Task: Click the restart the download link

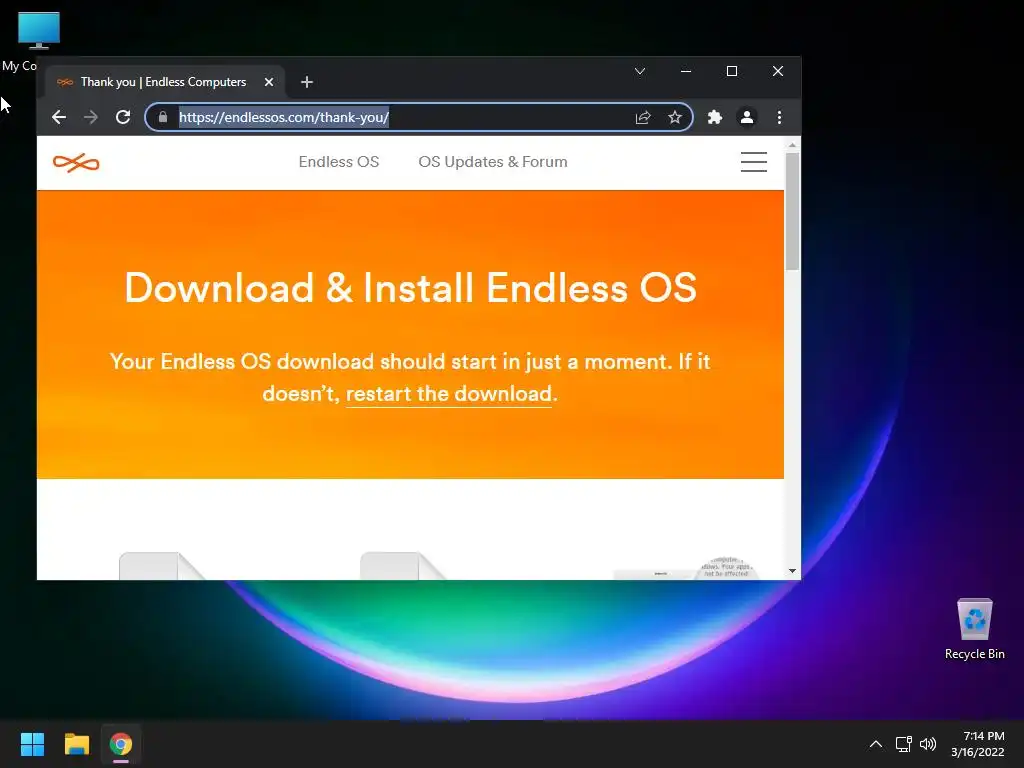Action: 449,394
